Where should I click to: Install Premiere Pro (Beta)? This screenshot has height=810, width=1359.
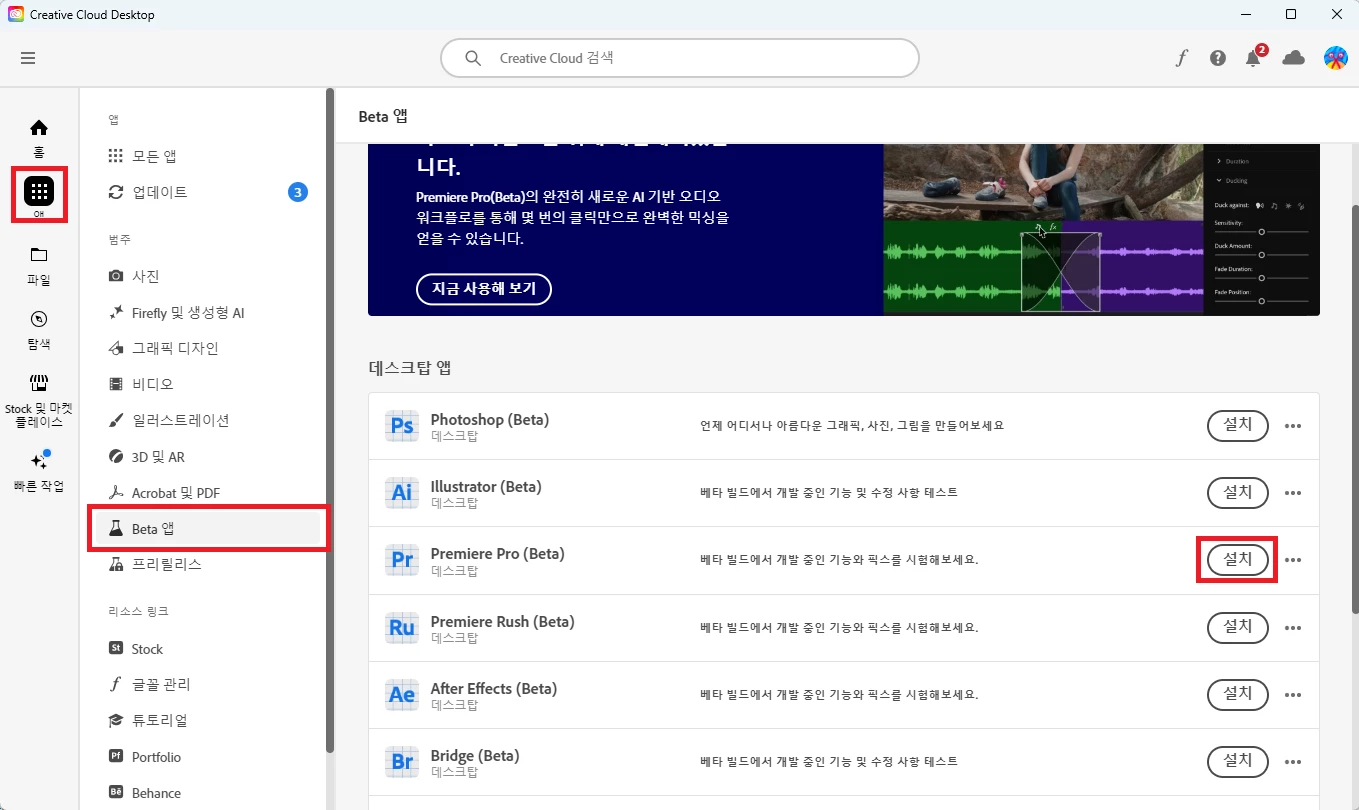click(1238, 560)
